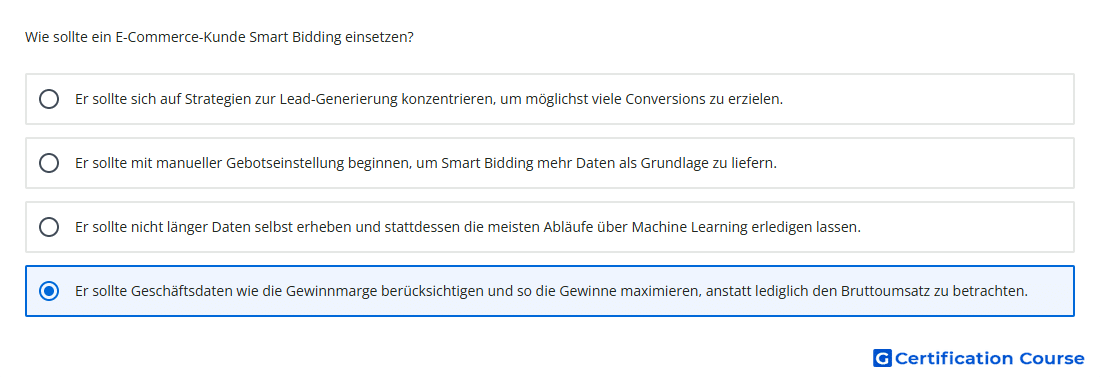The height and width of the screenshot is (377, 1100).
Task: Pick the Machine Learning answer radio button
Action: tap(49, 227)
